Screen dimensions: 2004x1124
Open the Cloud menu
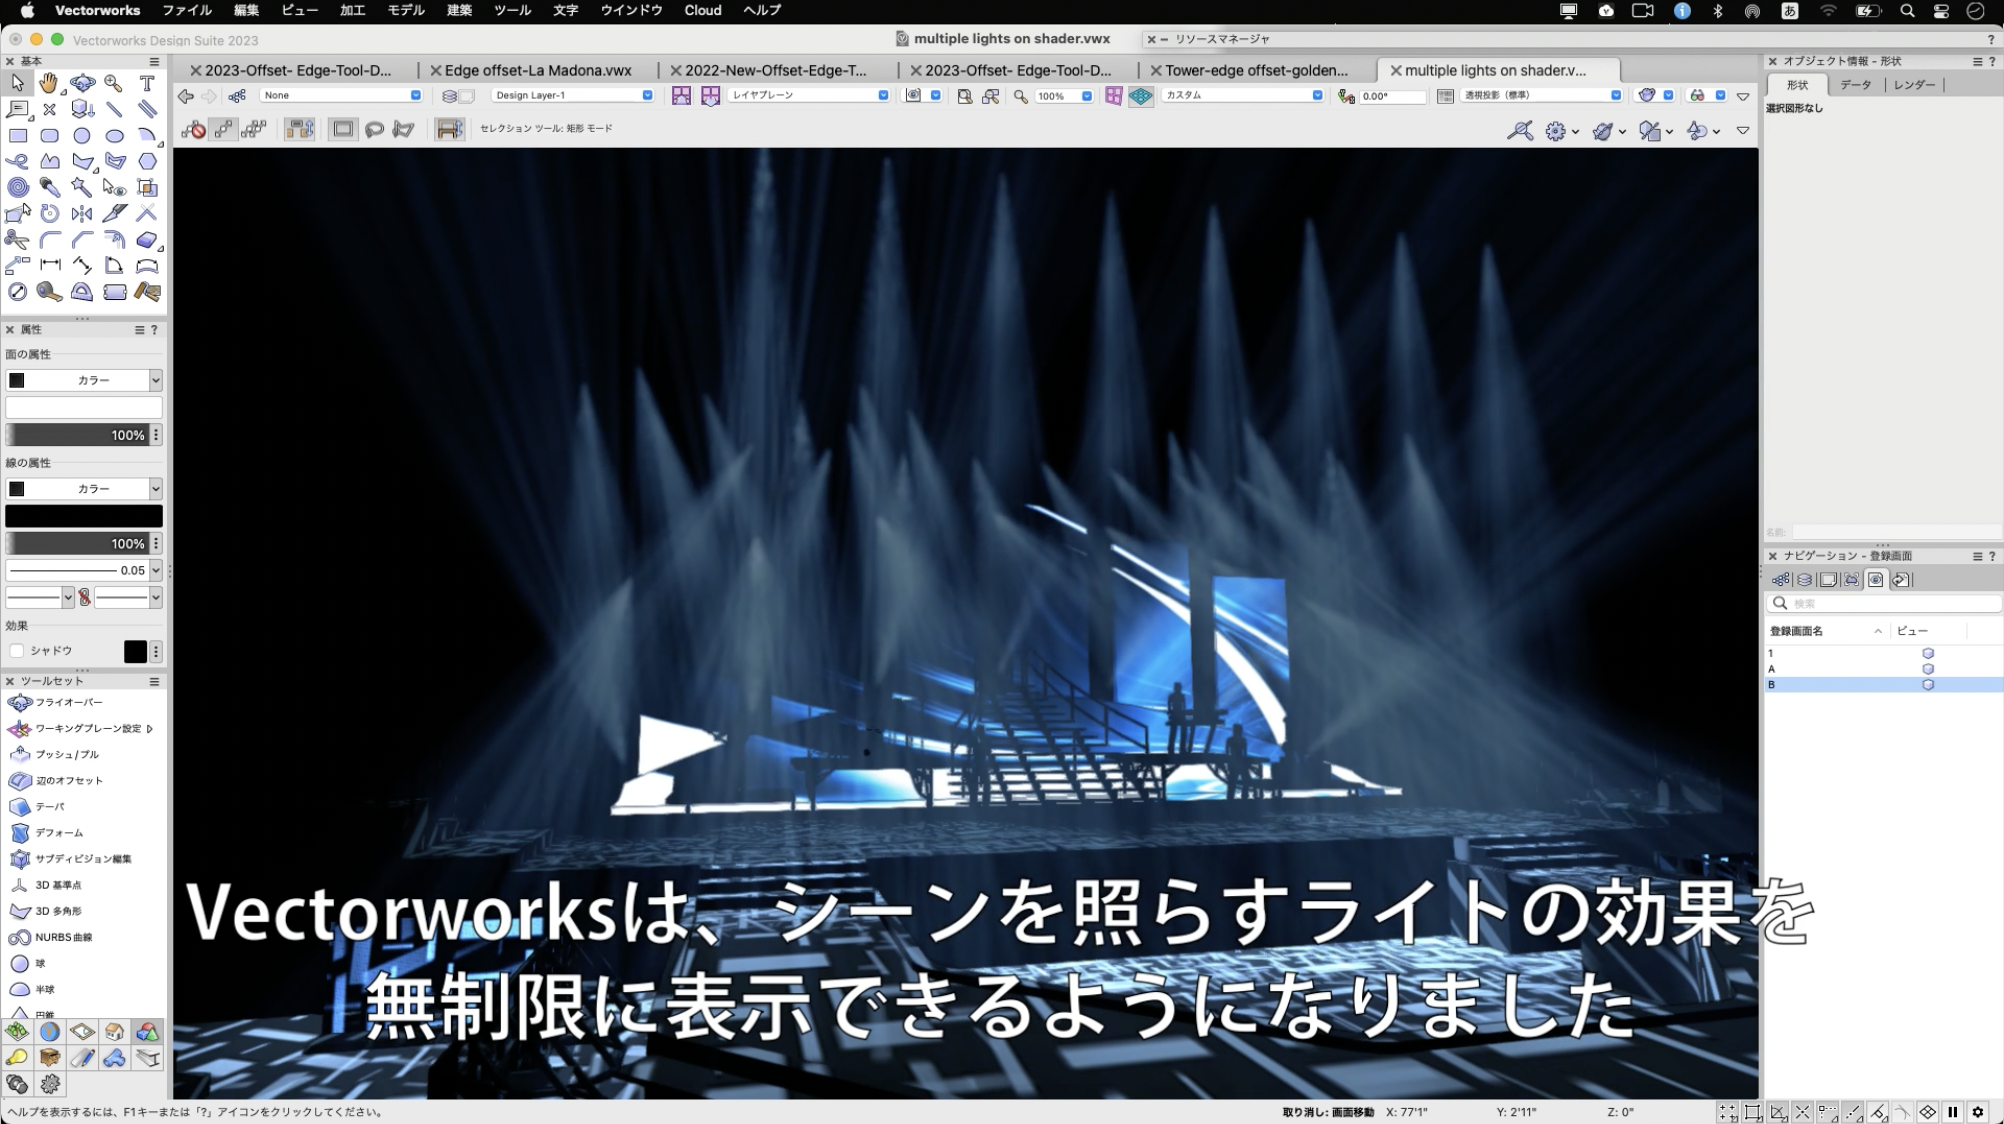tap(703, 10)
